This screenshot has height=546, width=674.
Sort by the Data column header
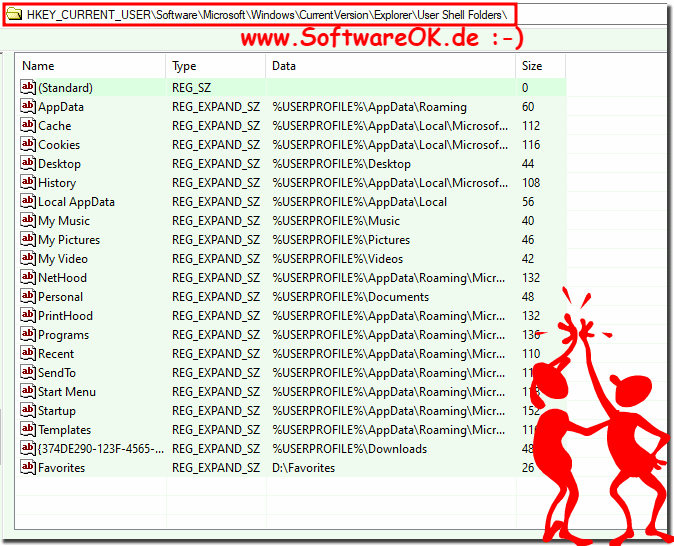(390, 66)
